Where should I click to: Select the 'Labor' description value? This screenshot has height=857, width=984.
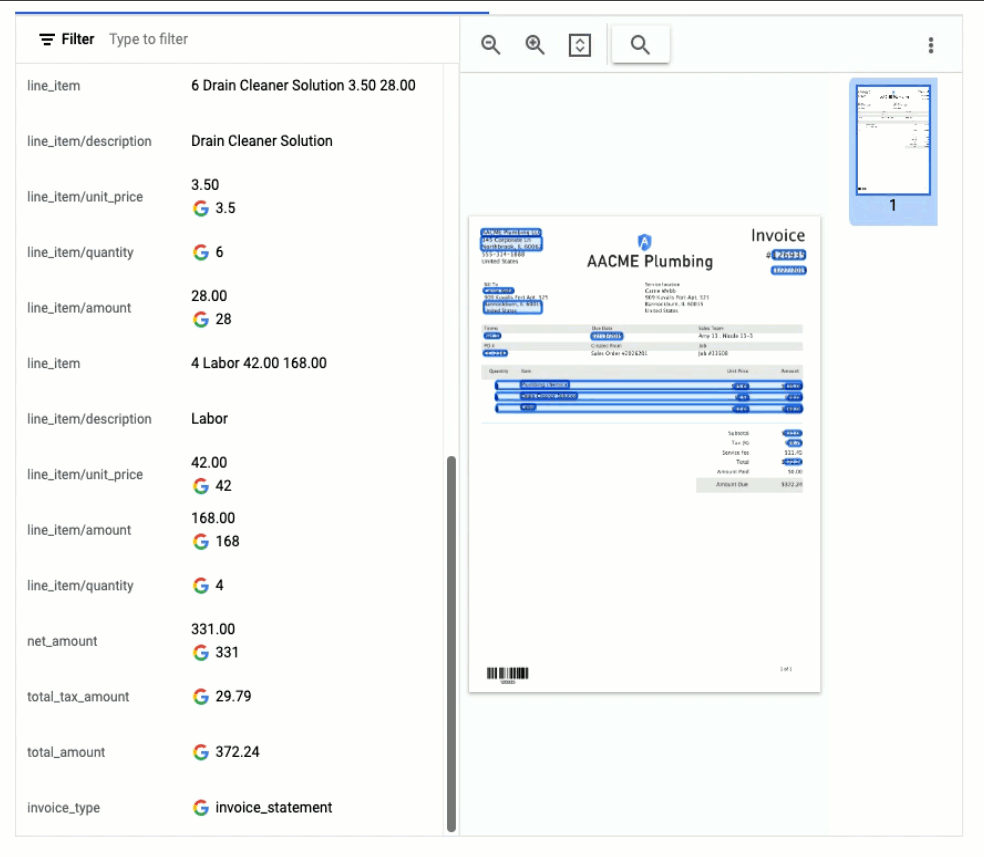point(210,418)
